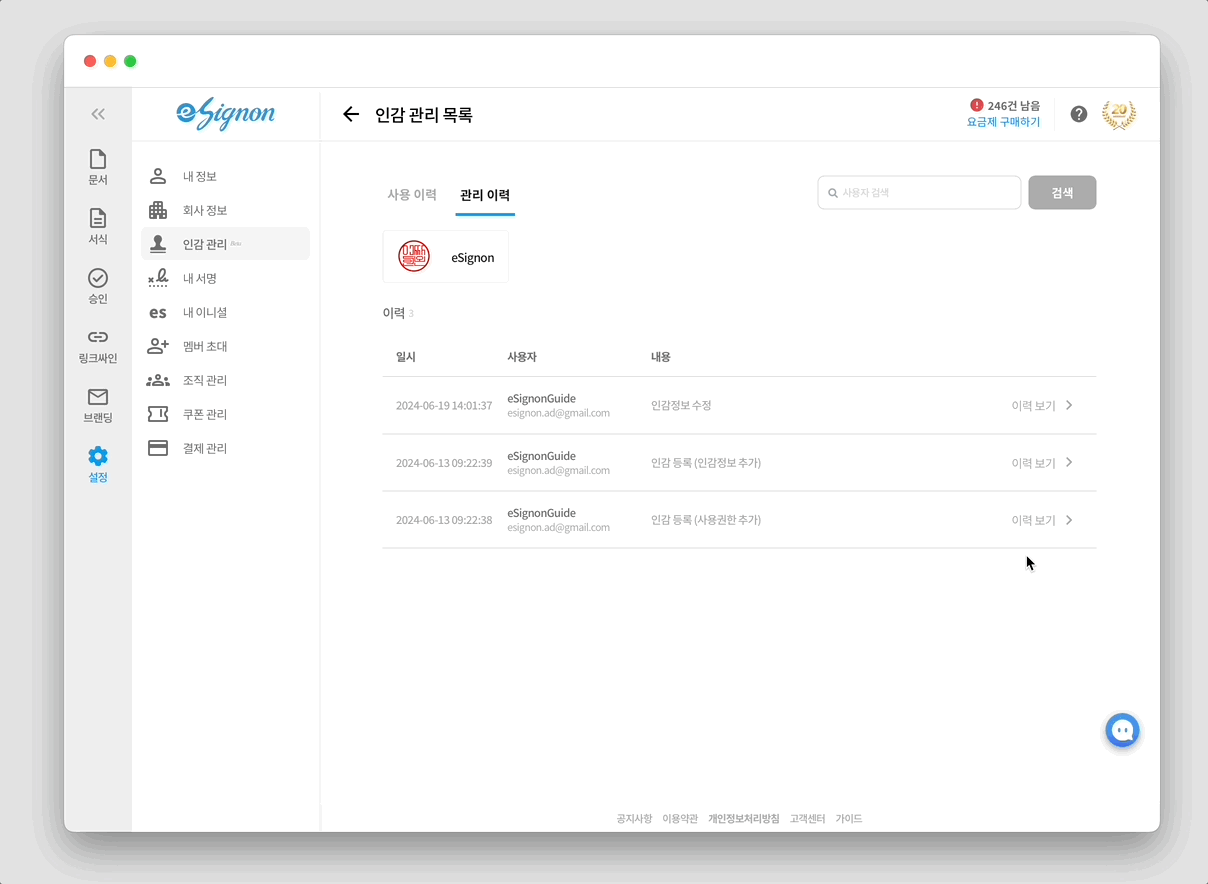
Task: Click the 일시 column header
Action: tap(406, 357)
